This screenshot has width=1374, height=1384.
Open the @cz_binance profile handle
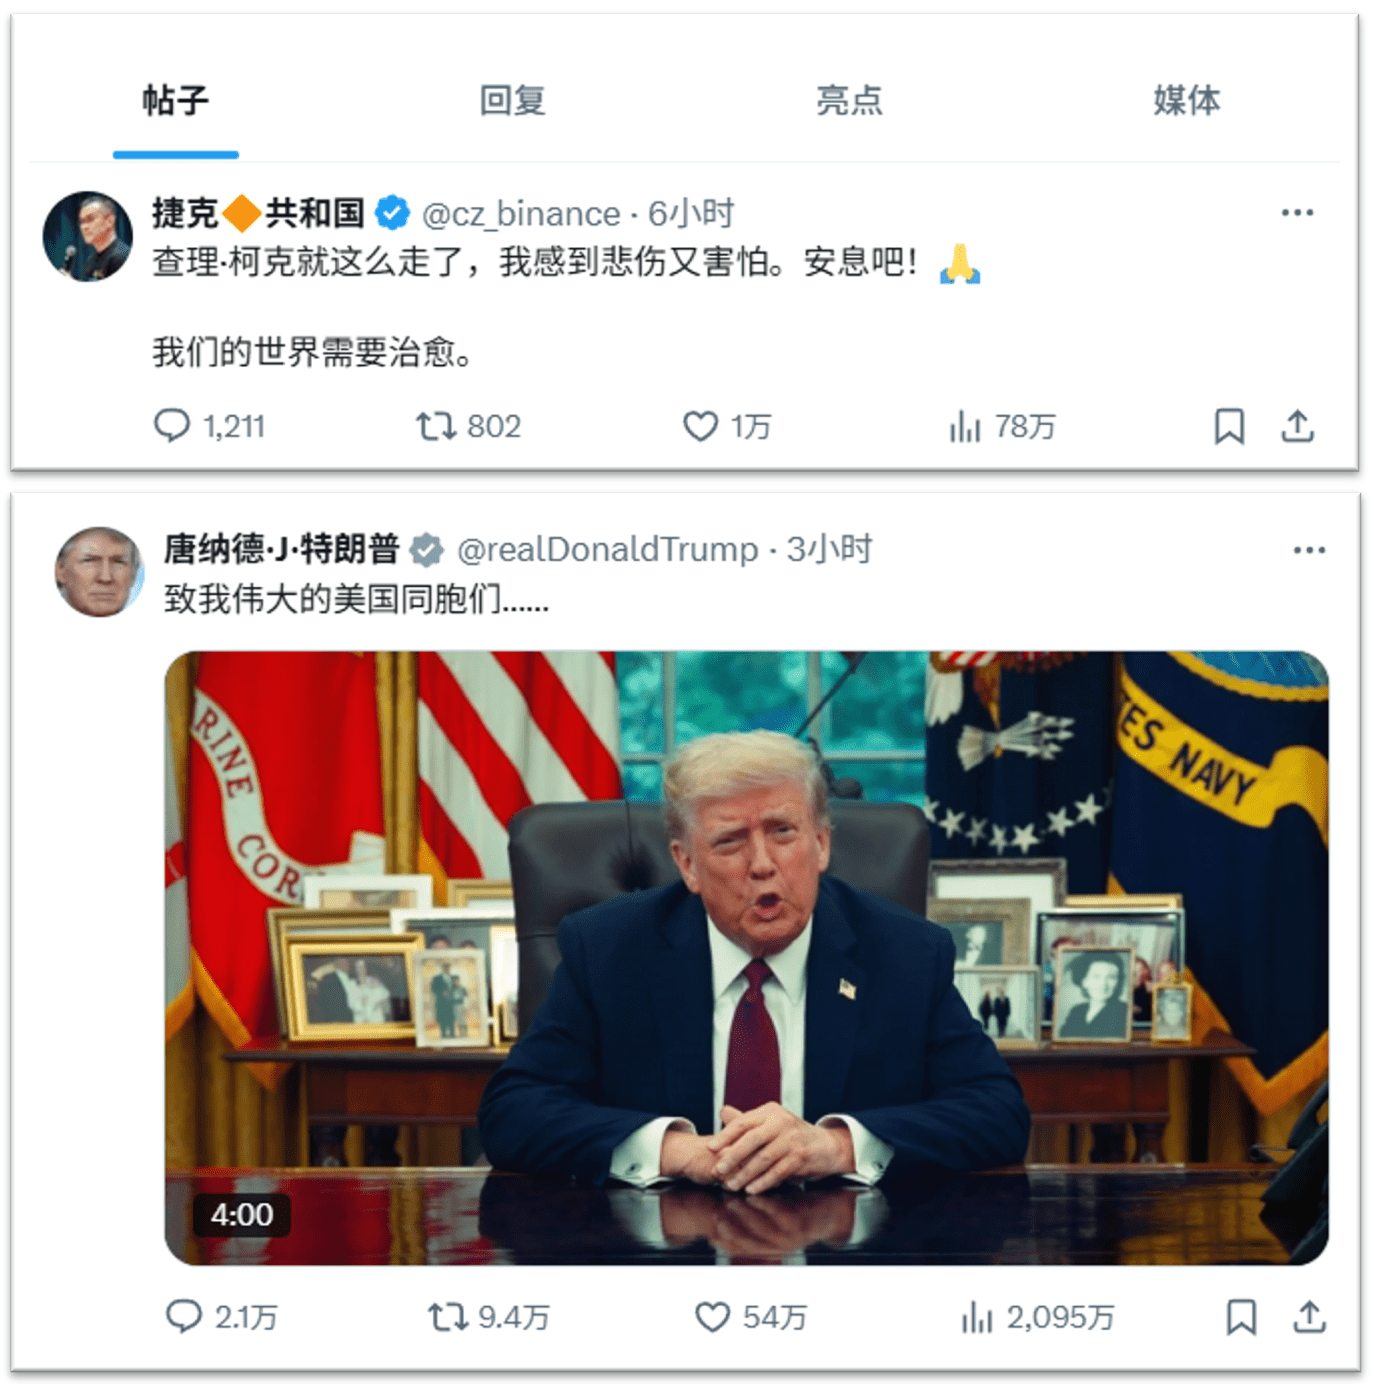coord(521,214)
